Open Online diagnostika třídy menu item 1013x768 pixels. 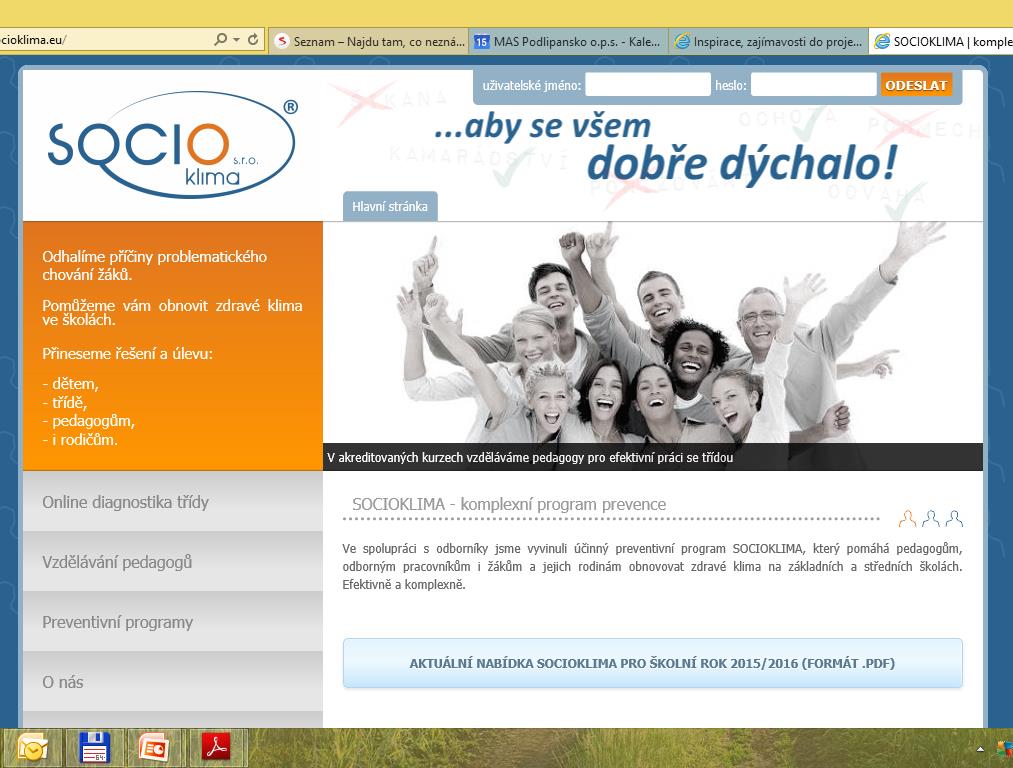click(x=172, y=502)
